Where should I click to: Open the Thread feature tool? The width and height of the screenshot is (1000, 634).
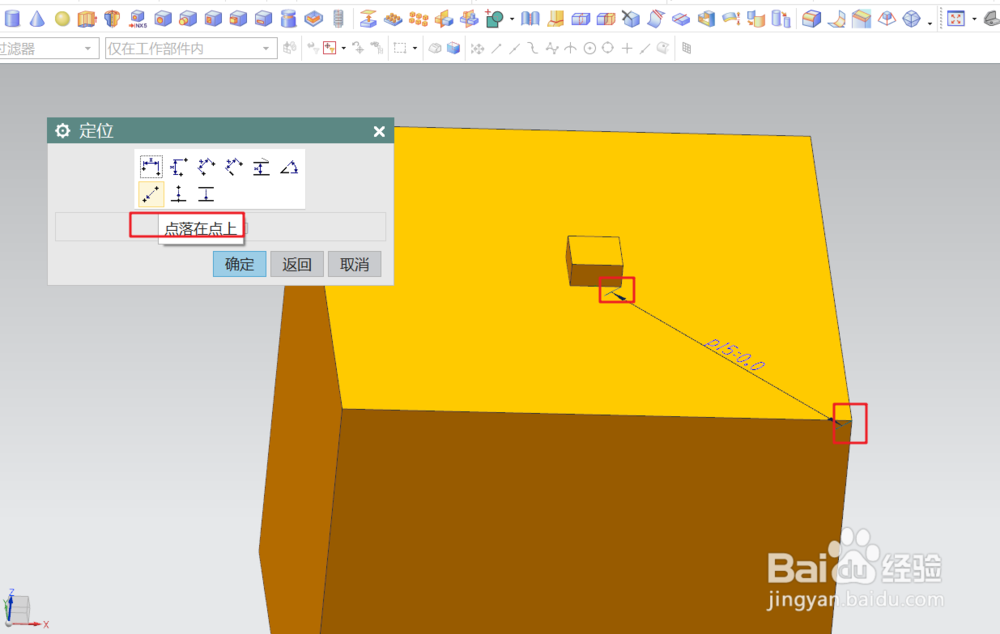tap(338, 18)
